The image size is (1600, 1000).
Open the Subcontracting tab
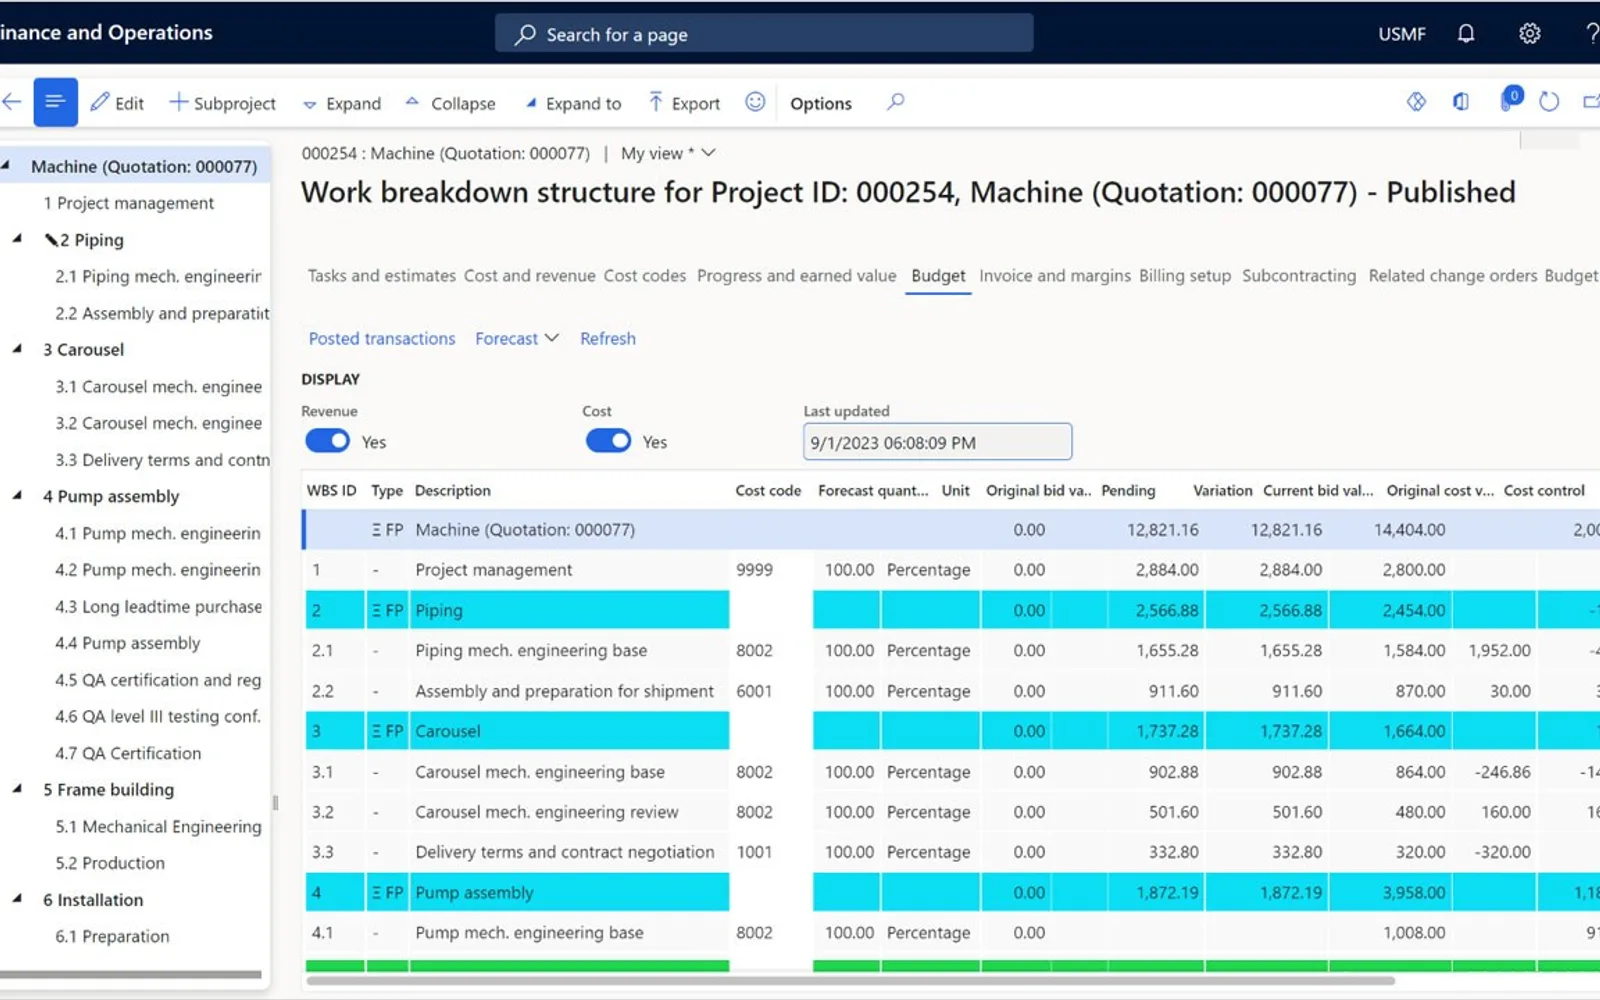click(1299, 276)
